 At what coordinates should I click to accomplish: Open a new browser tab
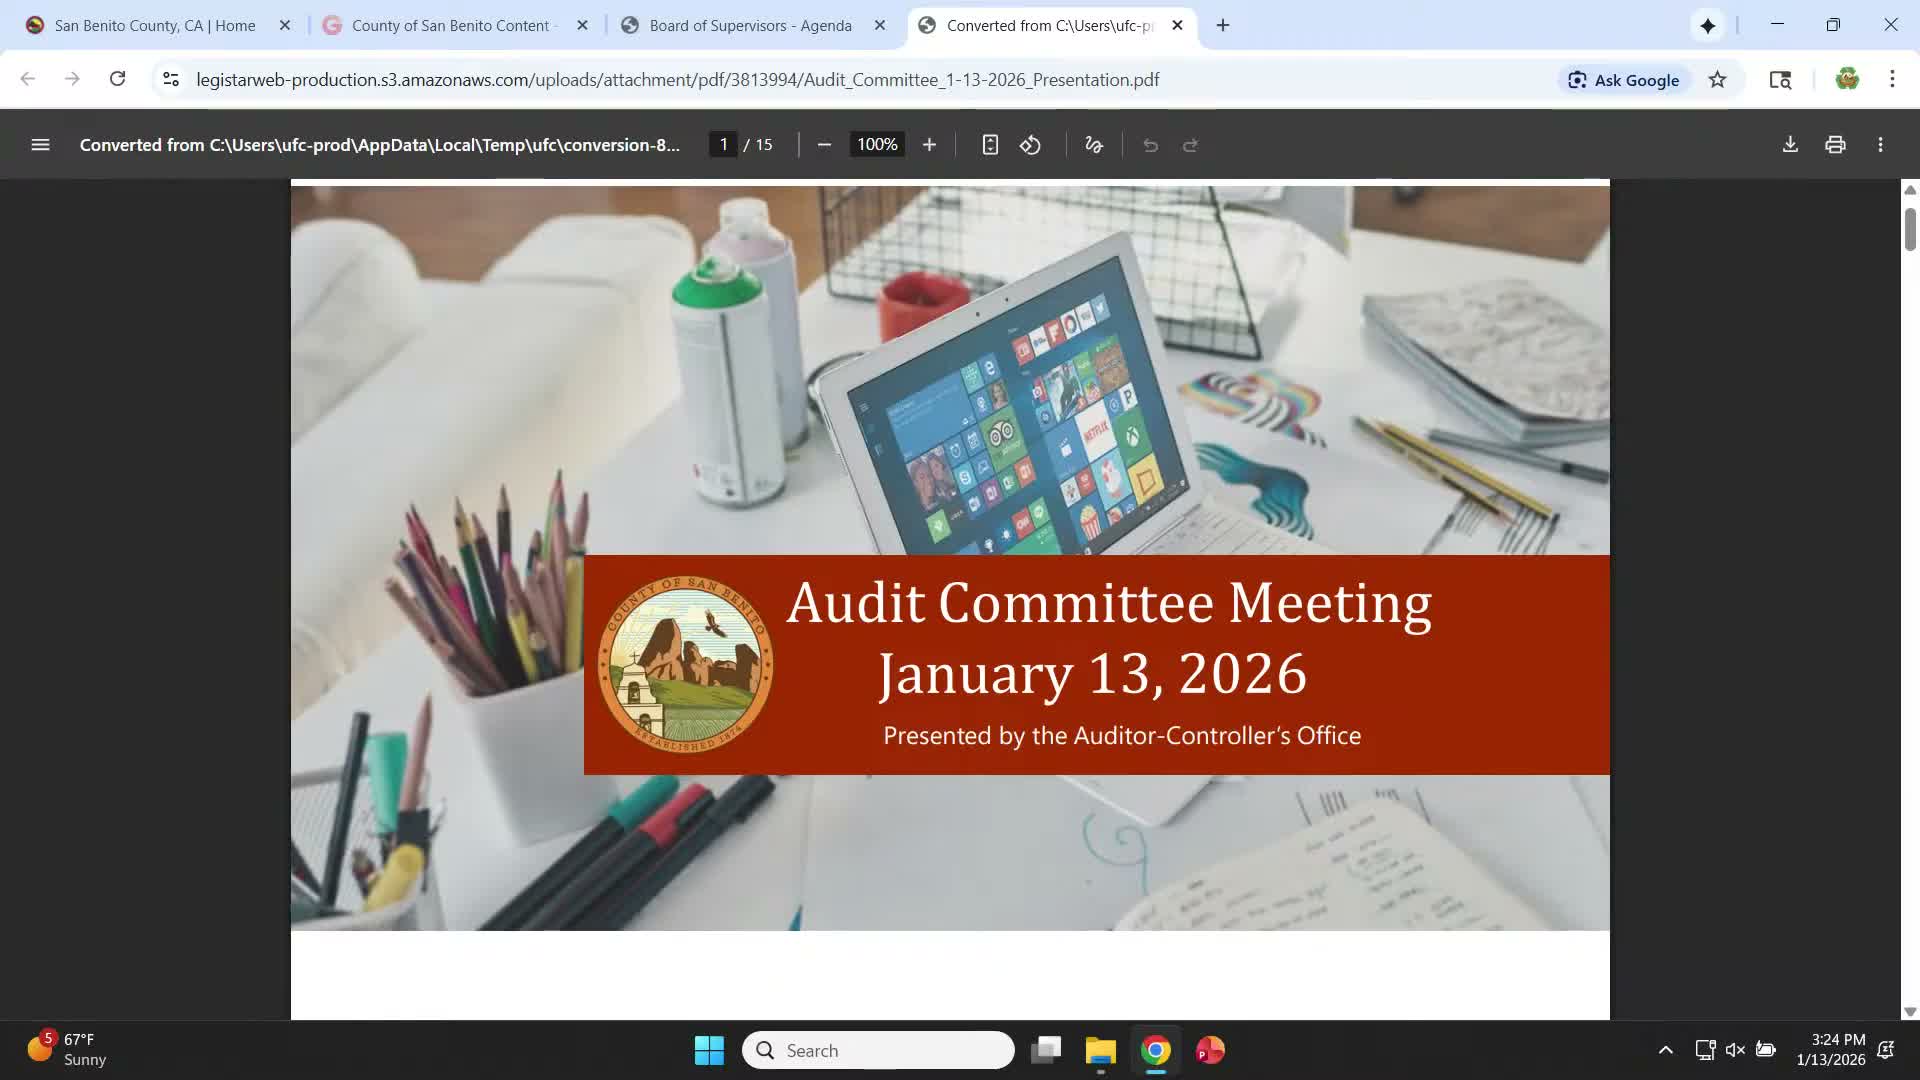(x=1223, y=25)
